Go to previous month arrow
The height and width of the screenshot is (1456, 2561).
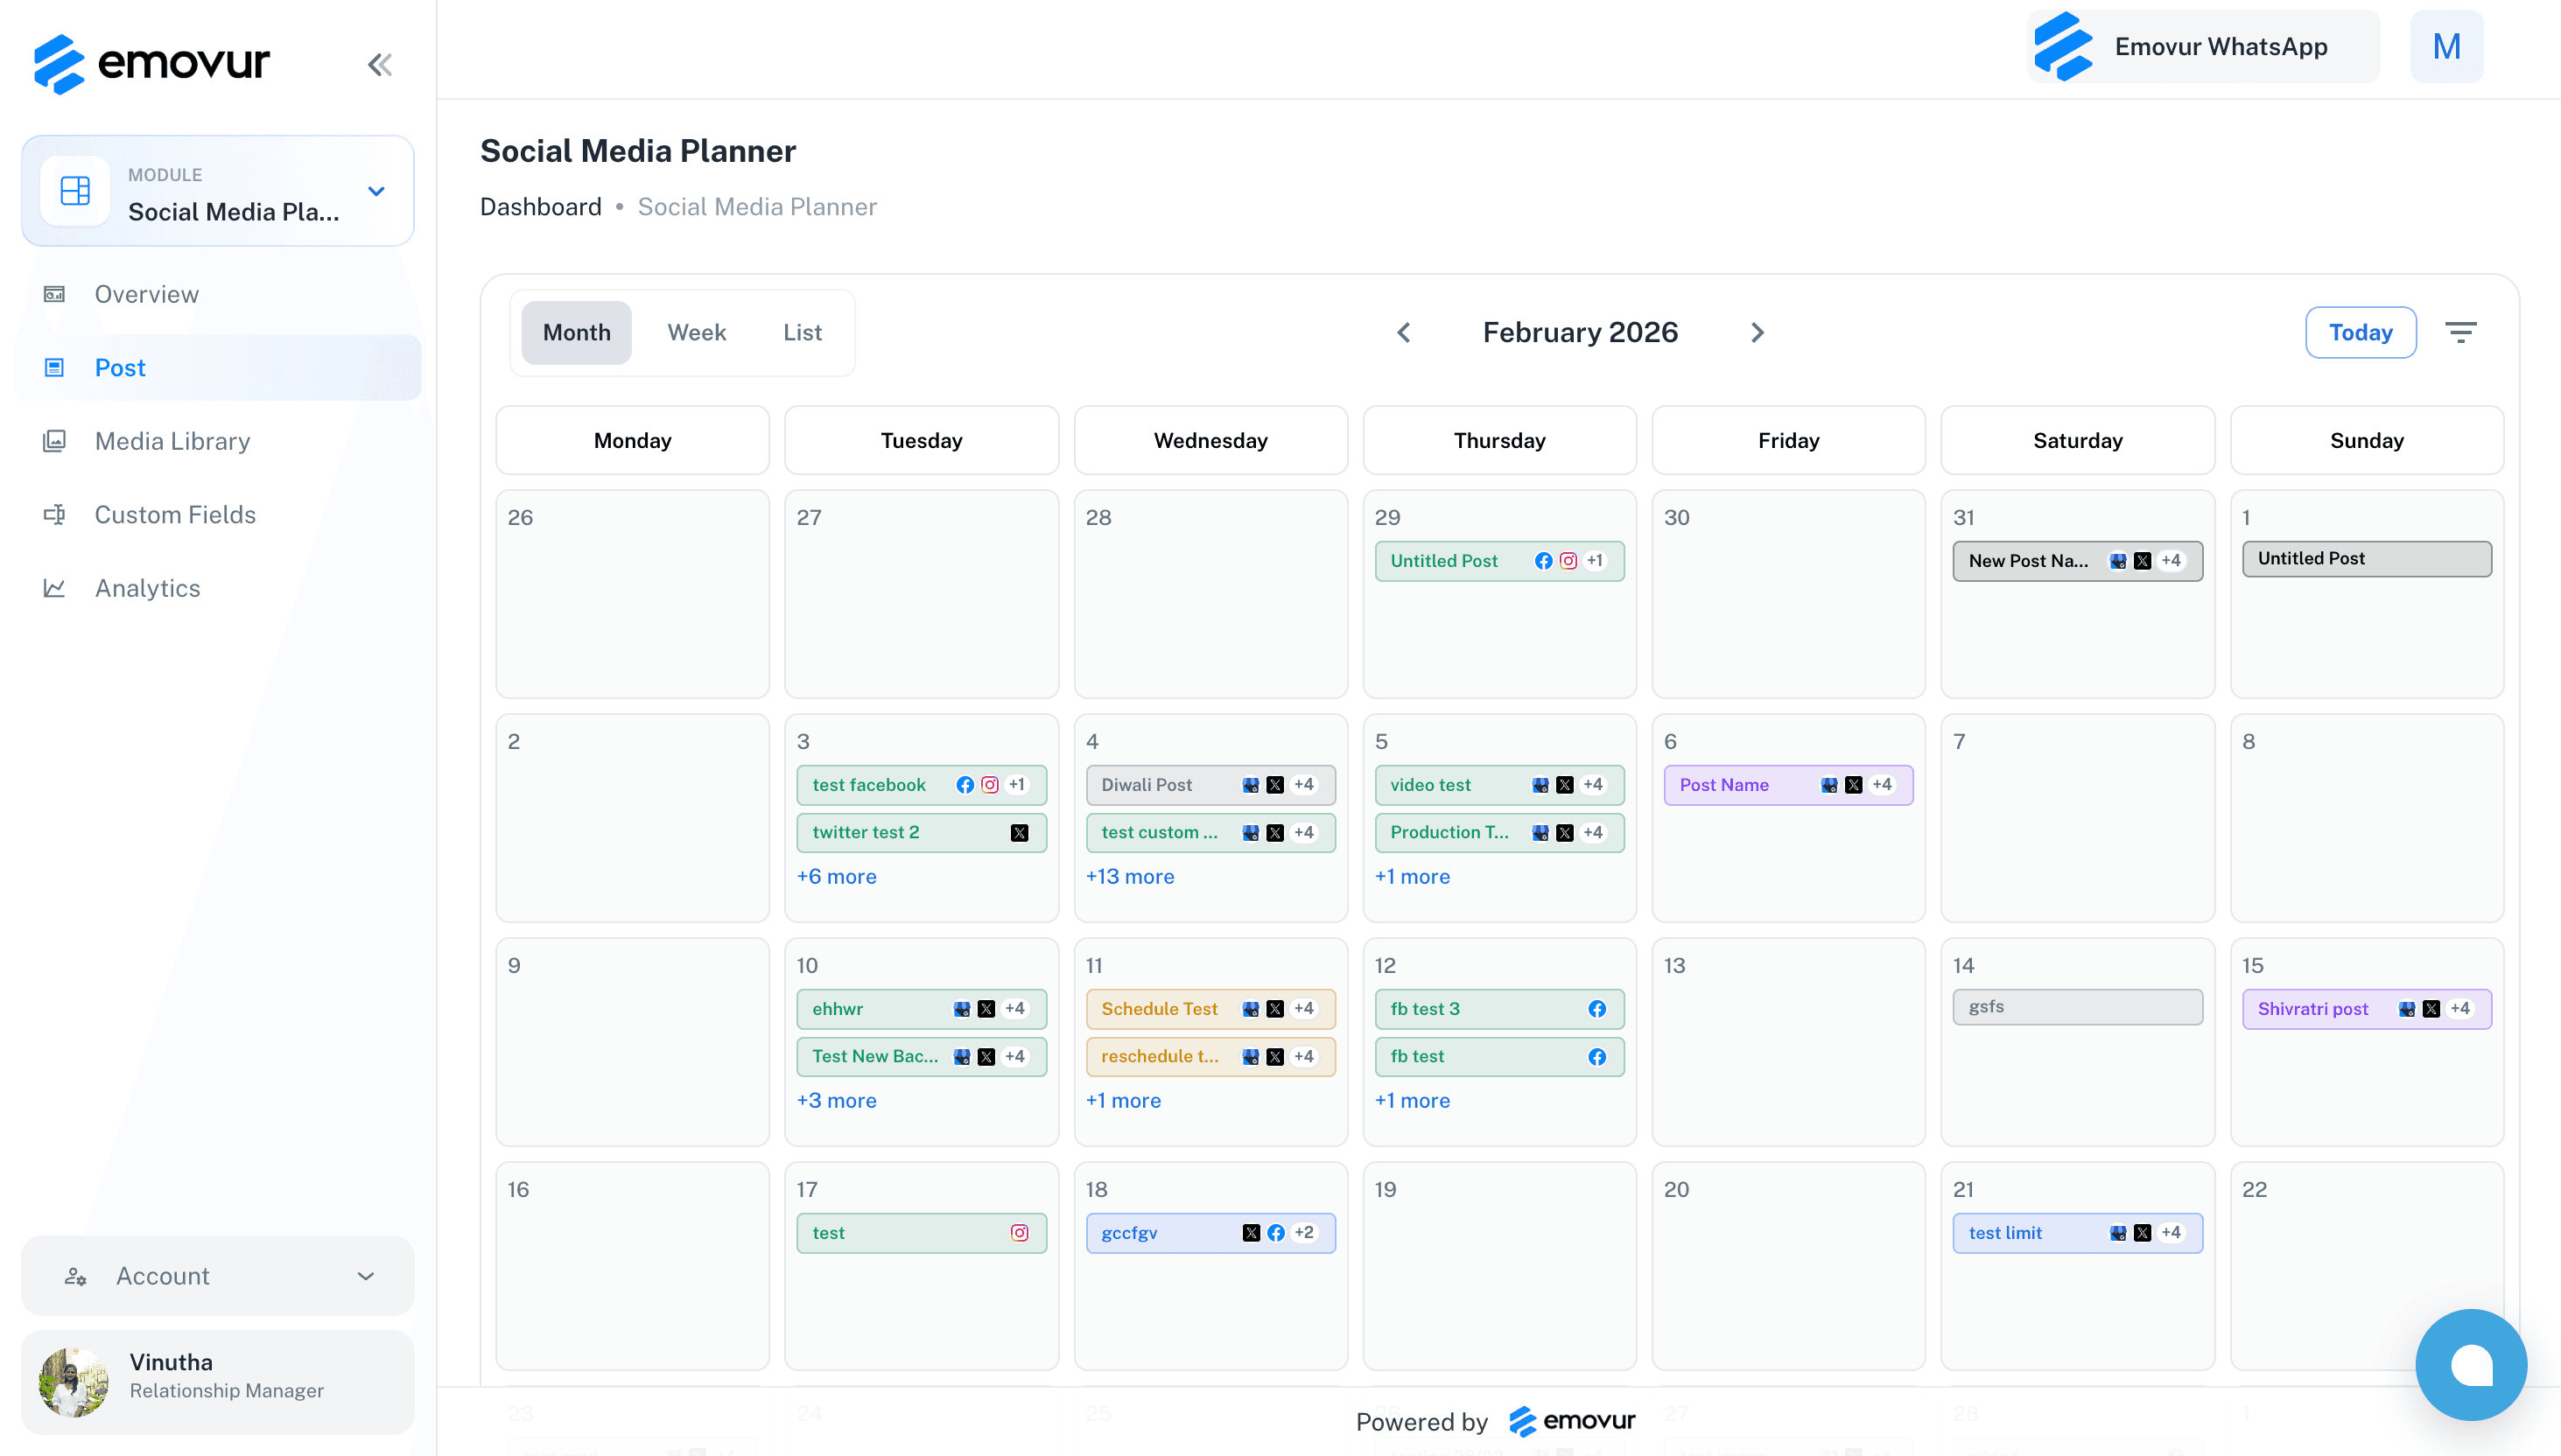[1403, 332]
